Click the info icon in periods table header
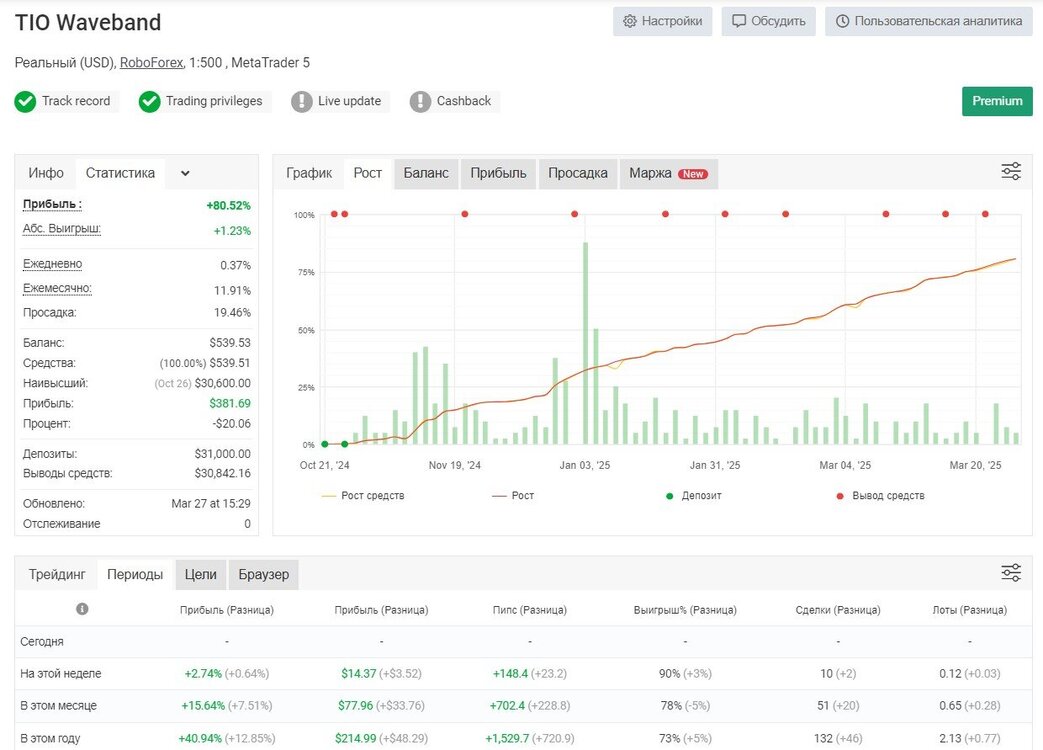Screen dimensions: 1043x750 coord(82,609)
